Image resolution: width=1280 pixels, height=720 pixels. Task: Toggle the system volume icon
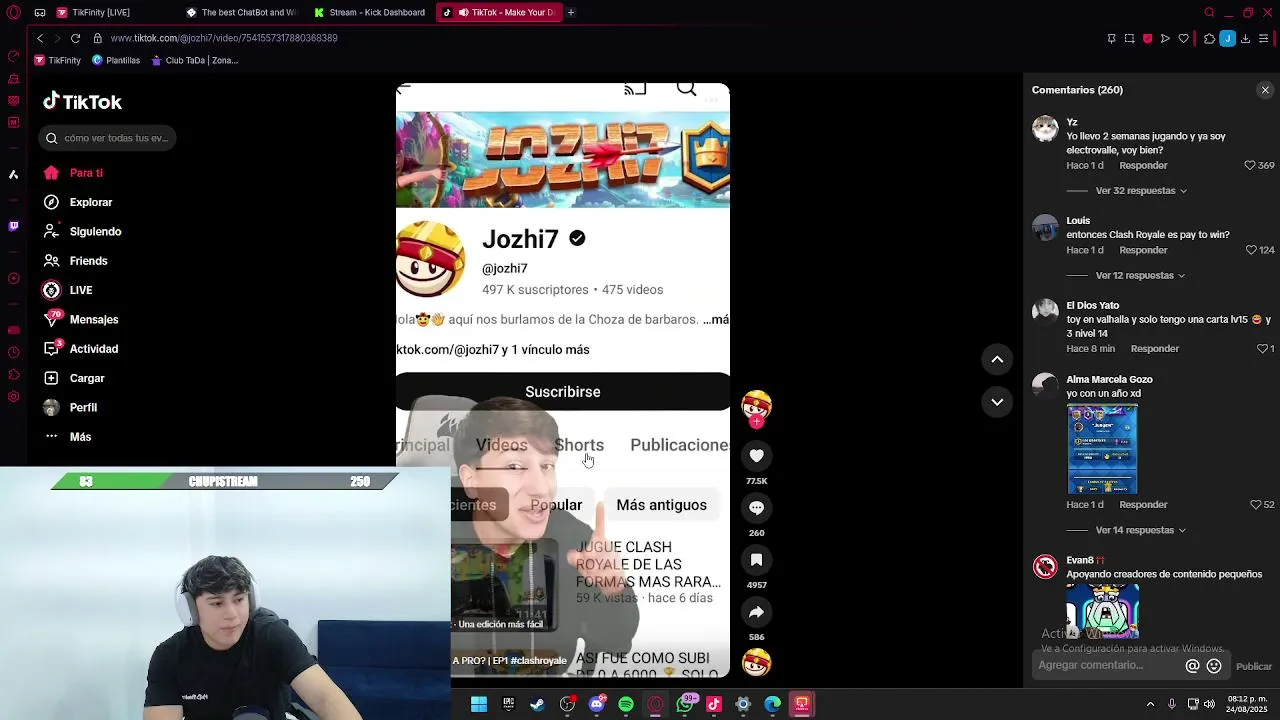click(x=1209, y=704)
